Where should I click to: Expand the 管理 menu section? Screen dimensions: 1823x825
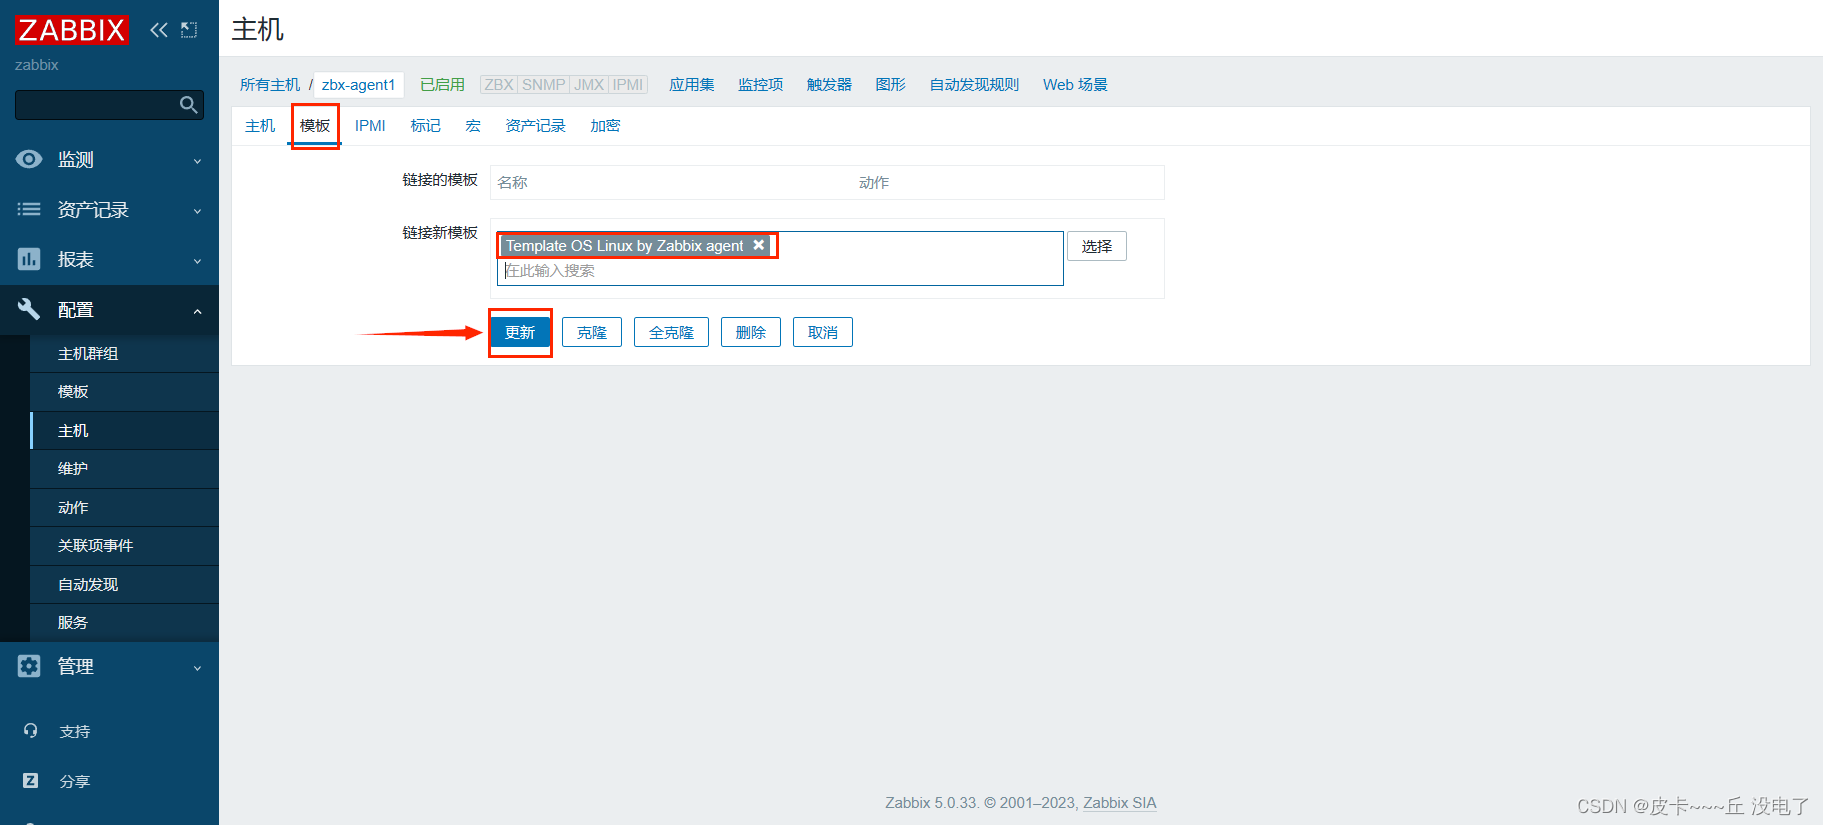point(110,666)
